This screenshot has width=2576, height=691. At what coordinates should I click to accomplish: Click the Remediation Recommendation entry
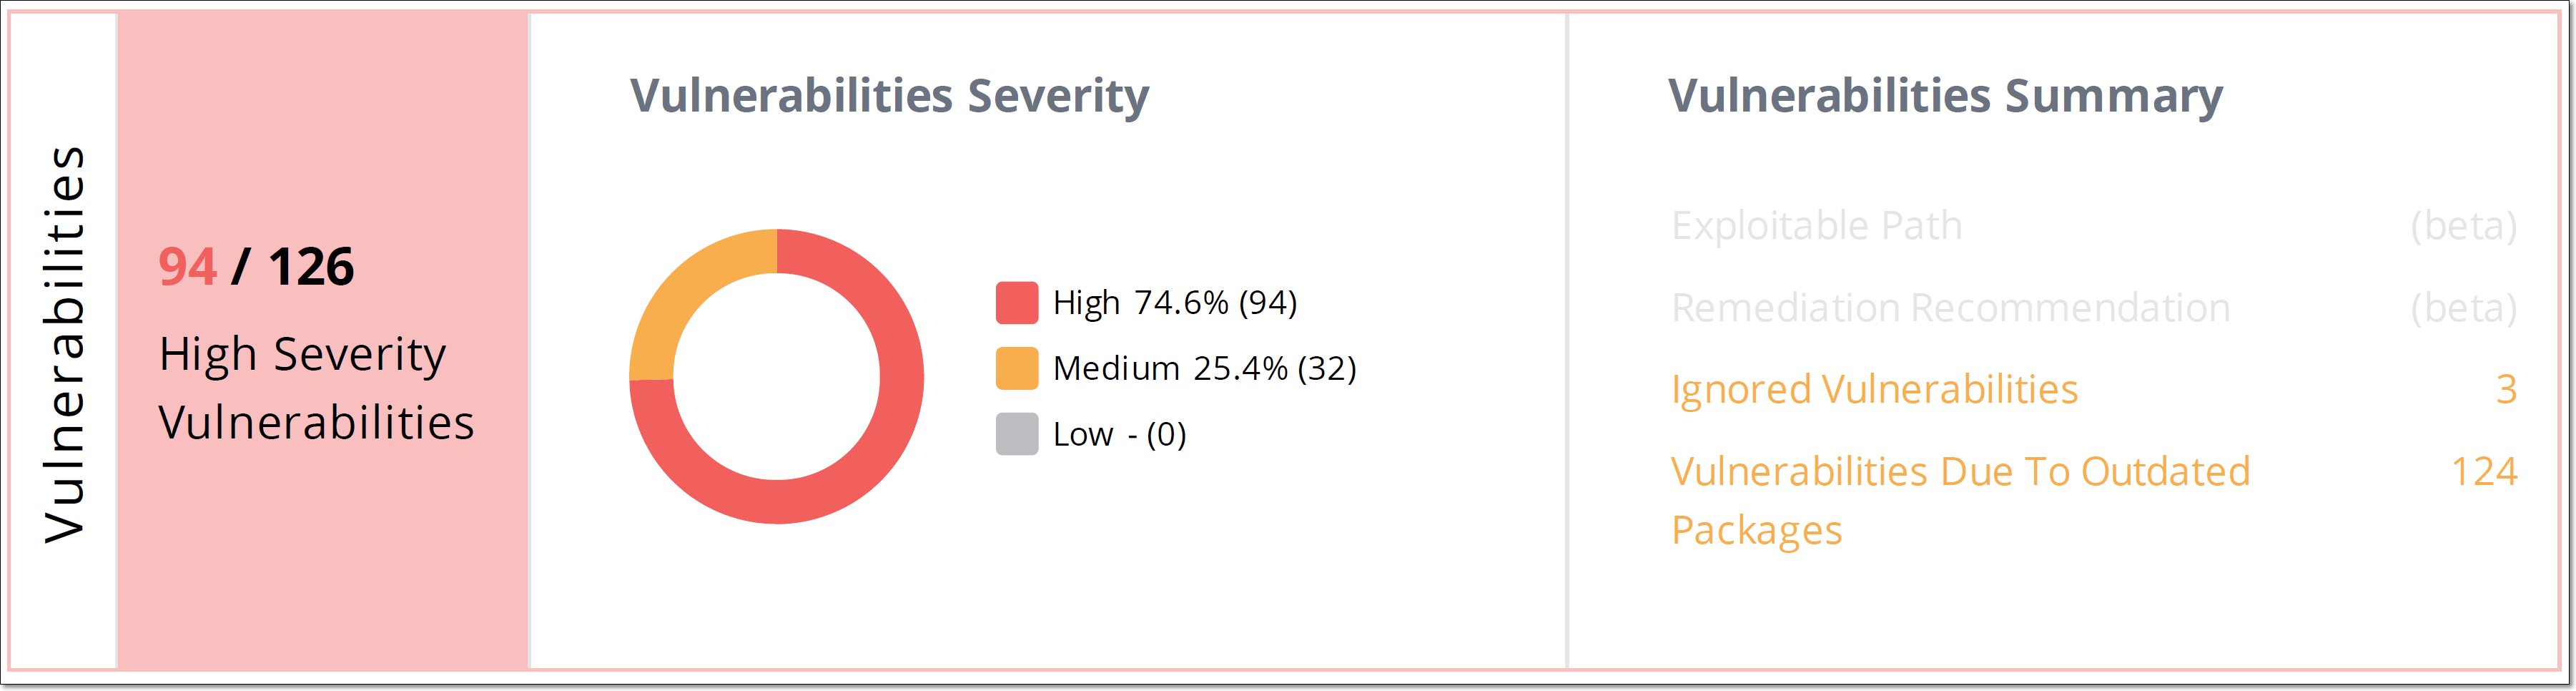(x=1950, y=308)
